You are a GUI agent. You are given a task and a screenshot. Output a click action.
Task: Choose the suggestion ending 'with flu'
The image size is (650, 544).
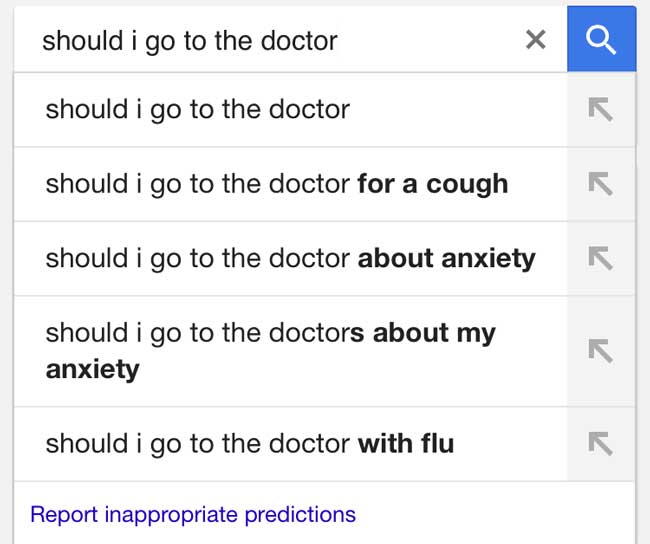click(250, 443)
